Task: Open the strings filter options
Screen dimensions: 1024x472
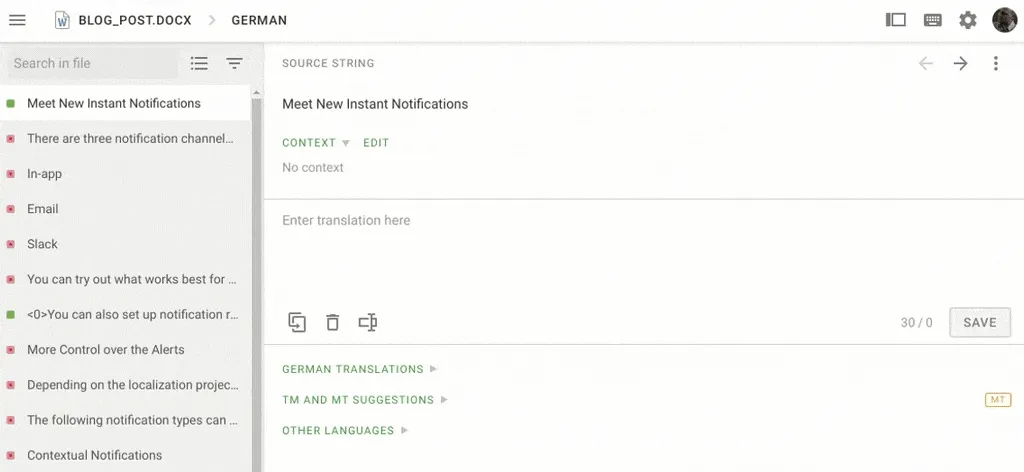Action: click(x=234, y=63)
